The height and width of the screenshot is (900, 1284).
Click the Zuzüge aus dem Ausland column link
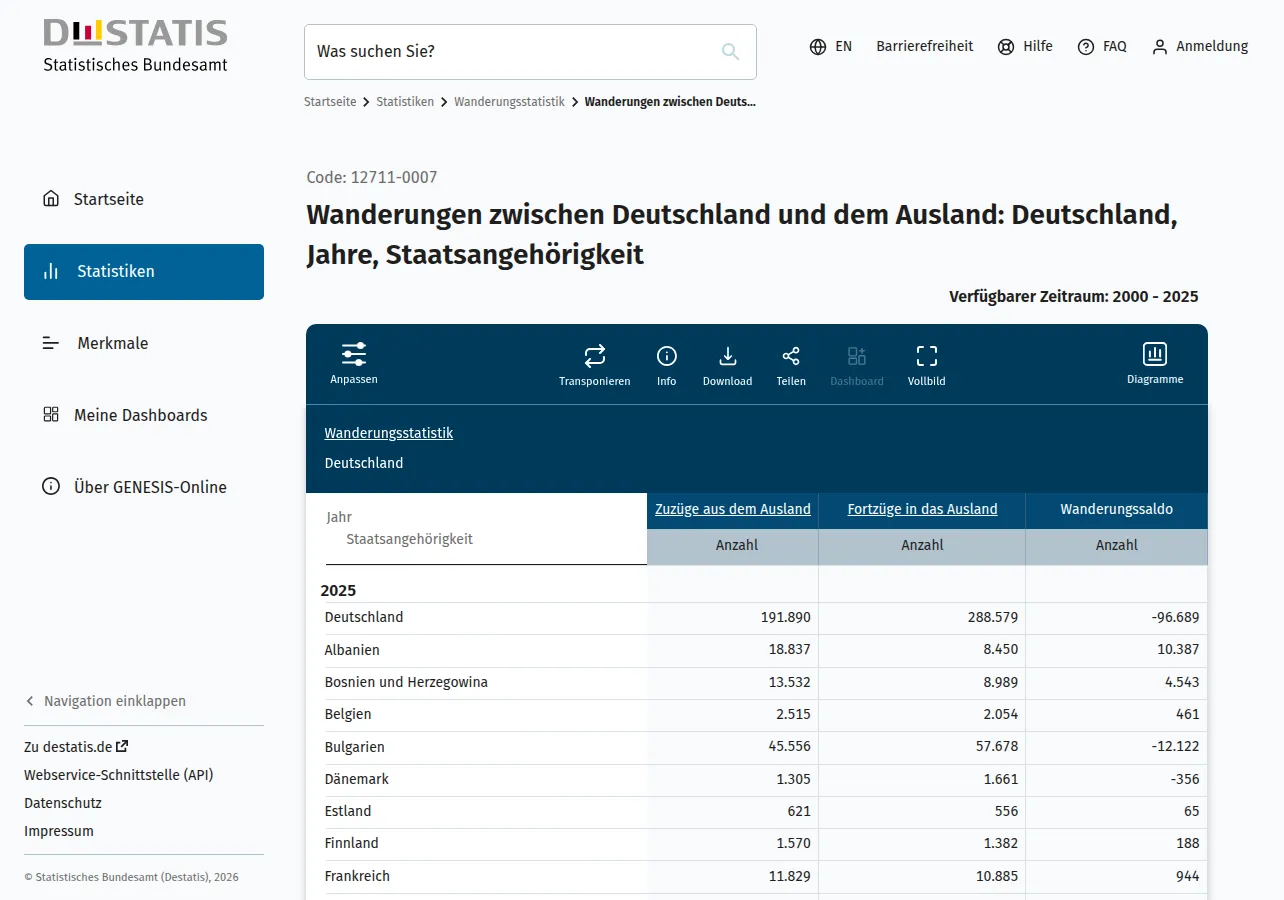pyautogui.click(x=733, y=509)
